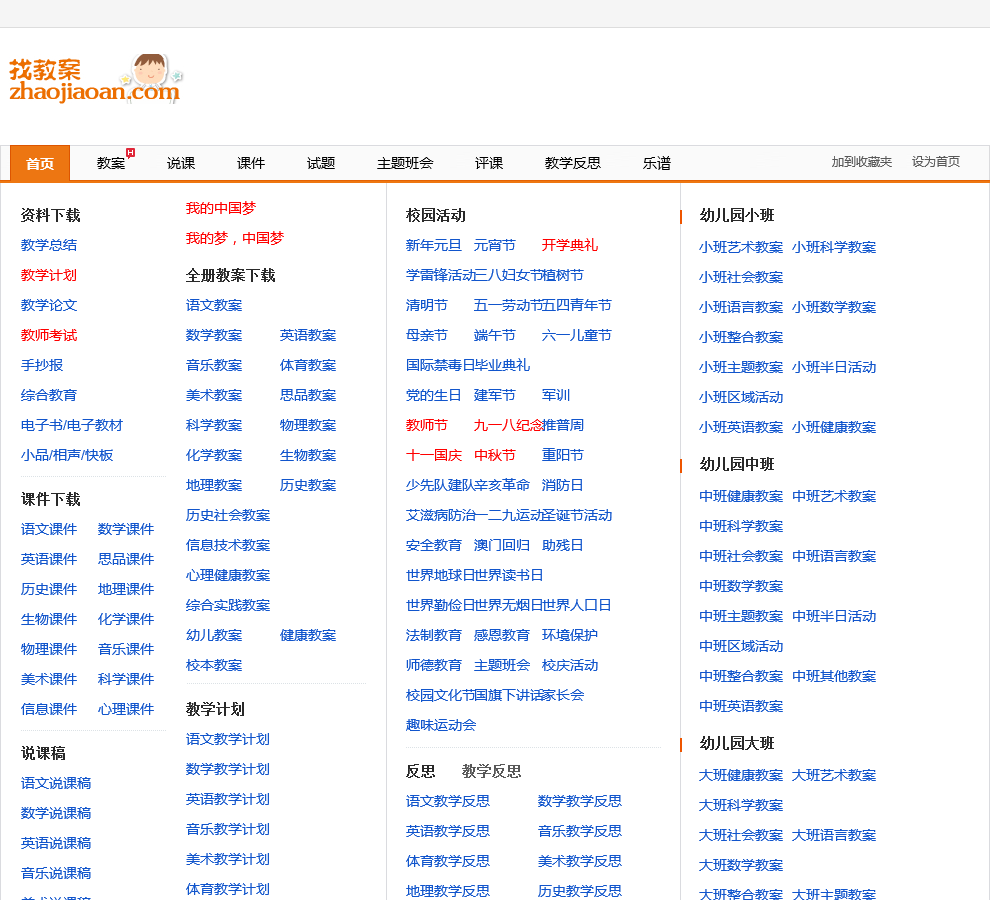Open 语文教案 link
Screen dimensions: 990x900
(x=214, y=305)
